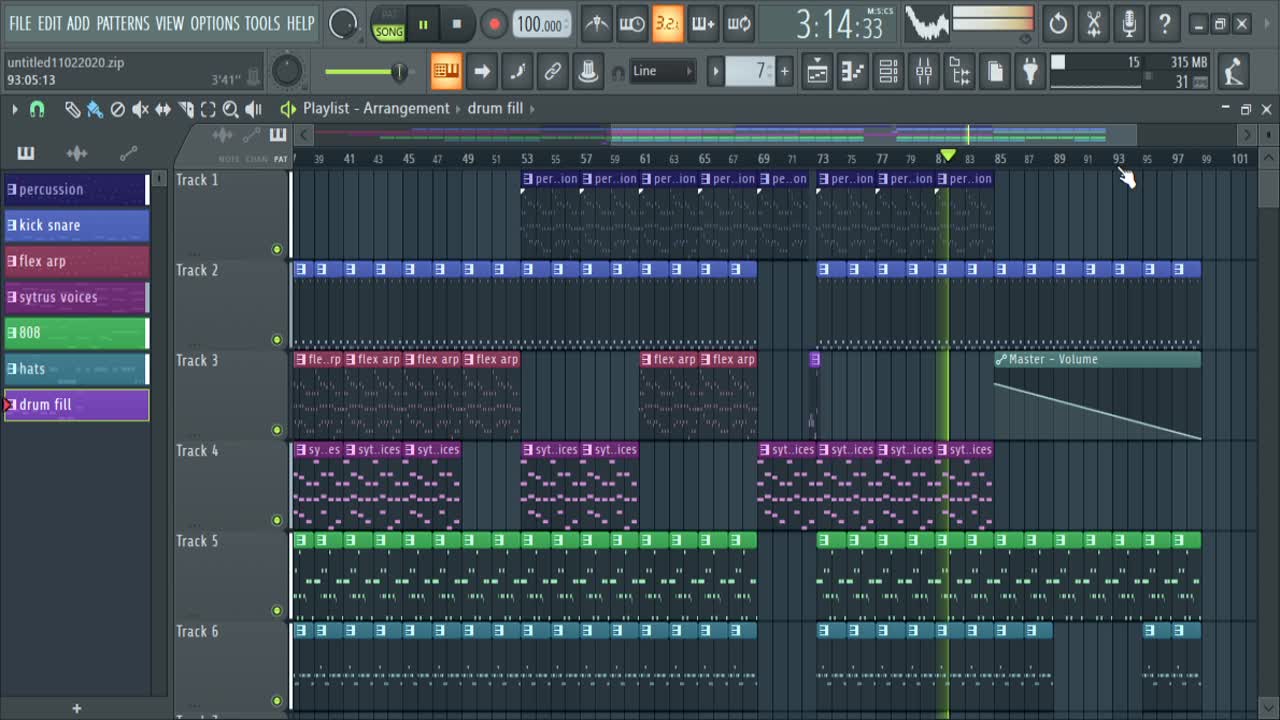Select the 808 pattern in picker
The height and width of the screenshot is (720, 1280).
(77, 333)
